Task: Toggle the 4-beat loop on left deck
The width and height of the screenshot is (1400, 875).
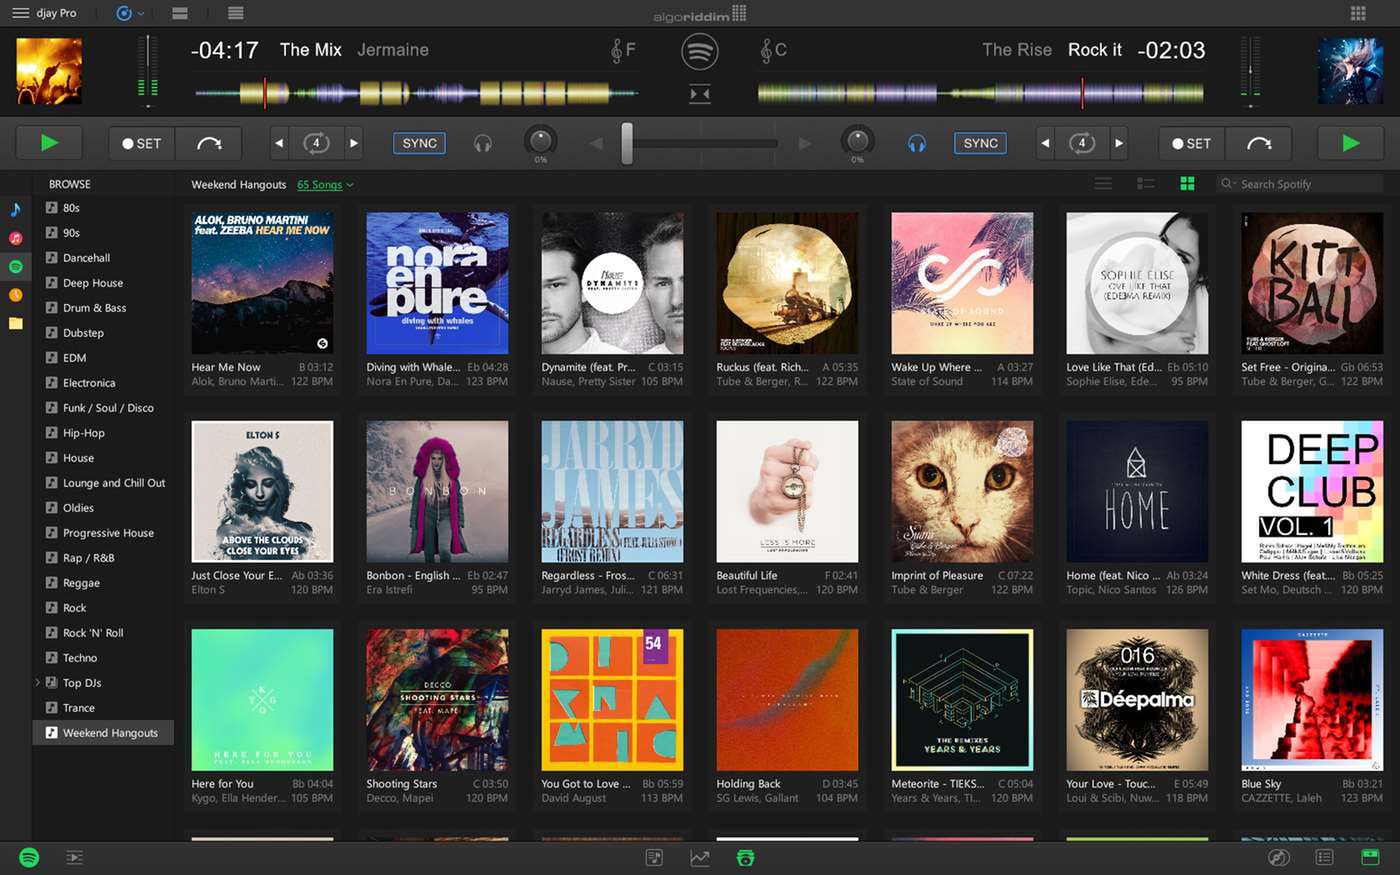Action: [316, 143]
